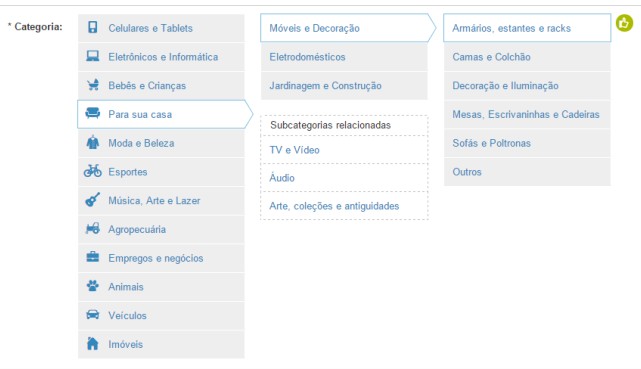The height and width of the screenshot is (369, 641).
Task: Click the green thumbs-up icon
Action: pos(624,23)
